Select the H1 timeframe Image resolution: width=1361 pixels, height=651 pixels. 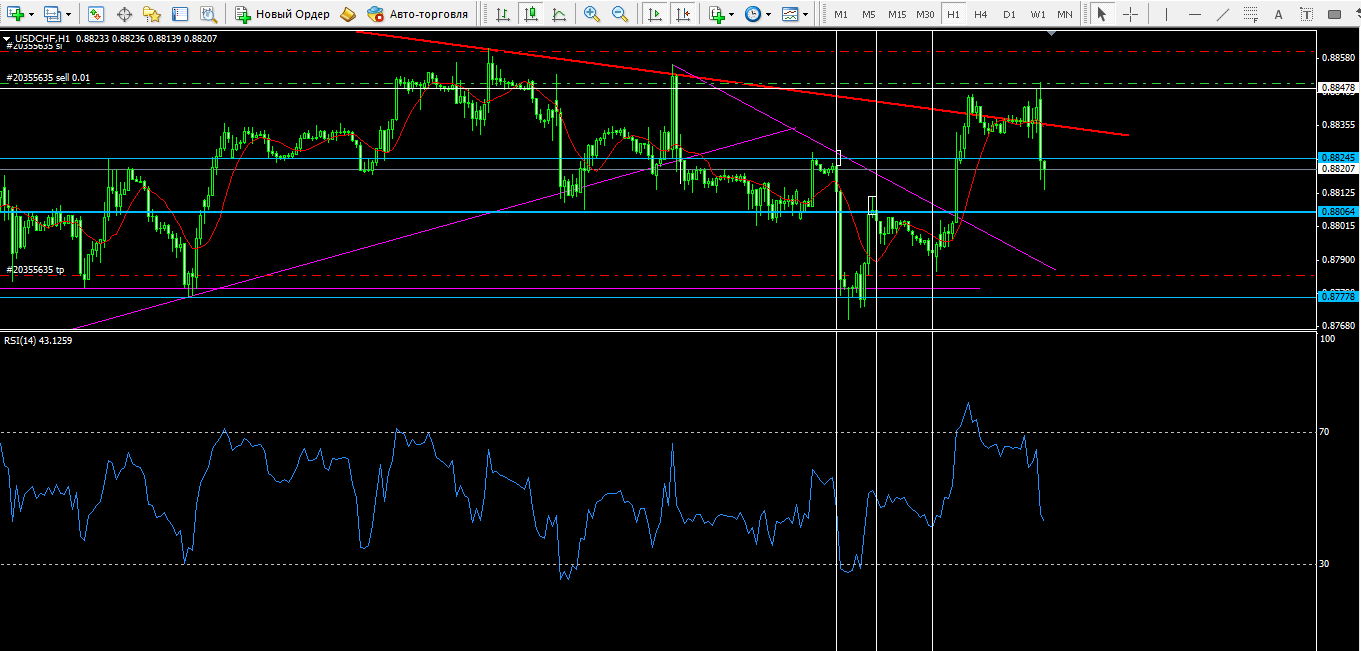pos(953,14)
